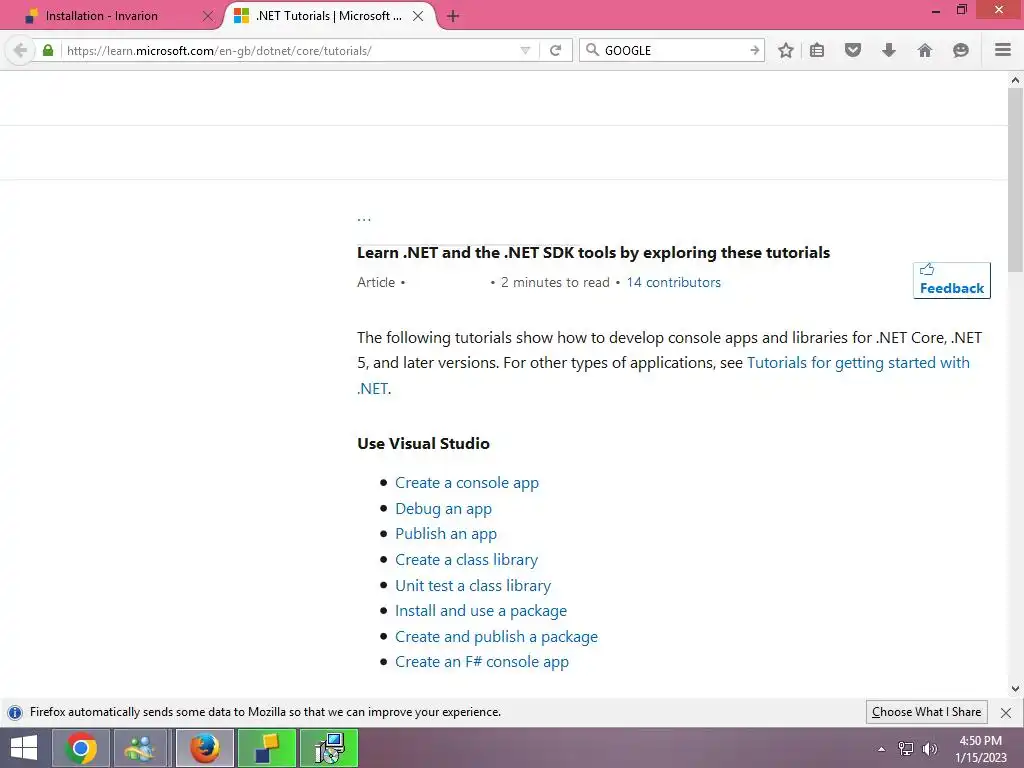Viewport: 1024px width, 768px height.
Task: Open the people messenger taskbar icon
Action: (141, 748)
